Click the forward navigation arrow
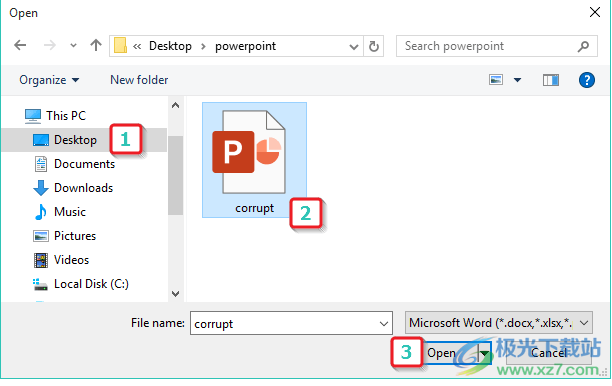 click(49, 46)
